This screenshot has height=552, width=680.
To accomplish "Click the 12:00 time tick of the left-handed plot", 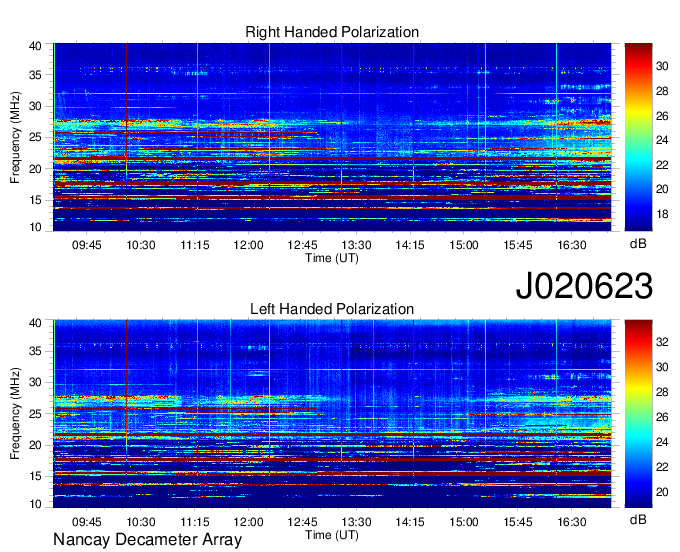I will 248,522.
